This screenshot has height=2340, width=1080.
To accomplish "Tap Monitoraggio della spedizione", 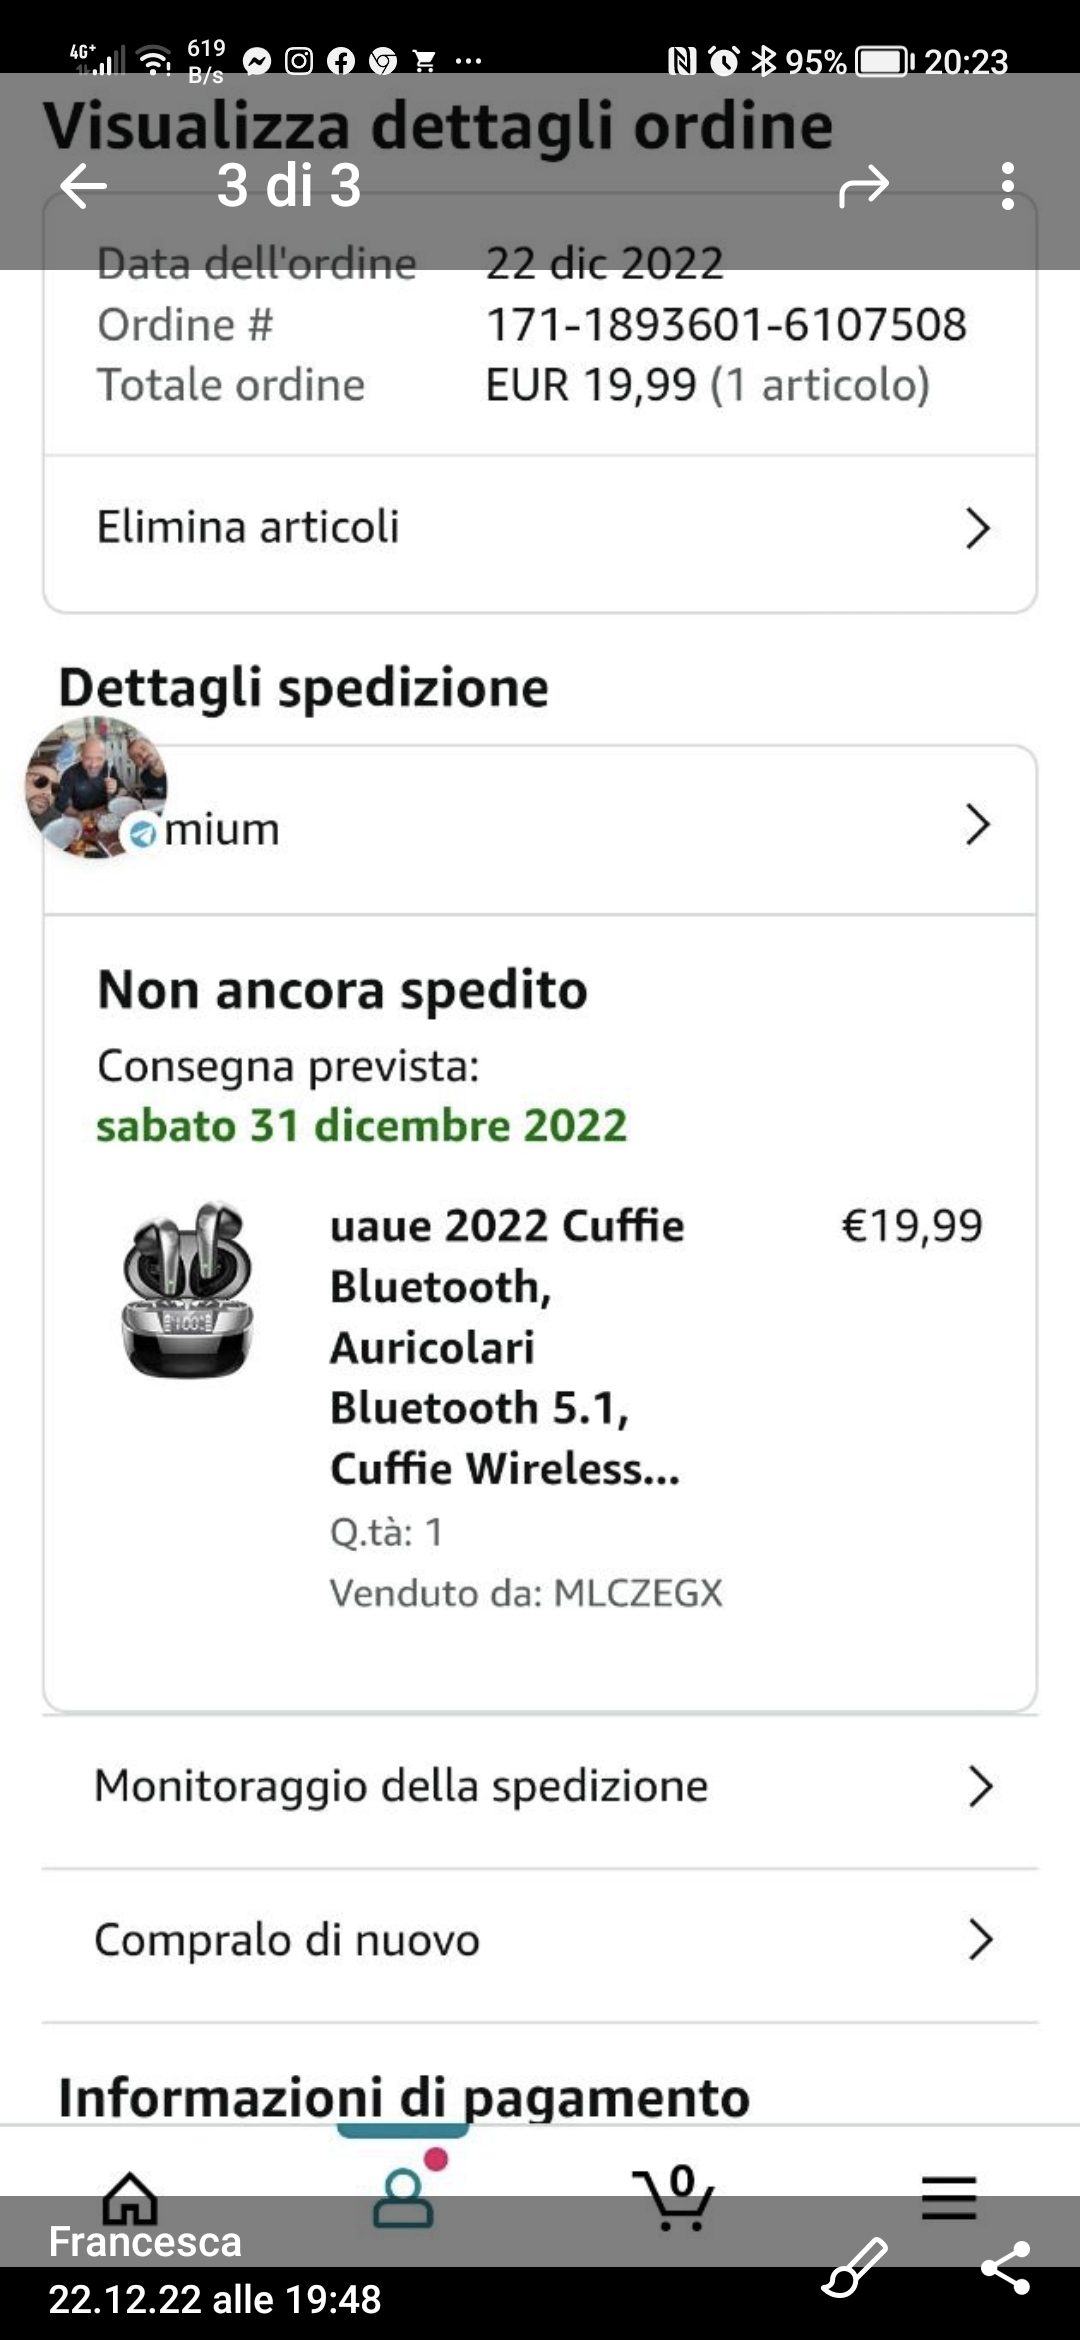I will [401, 1786].
